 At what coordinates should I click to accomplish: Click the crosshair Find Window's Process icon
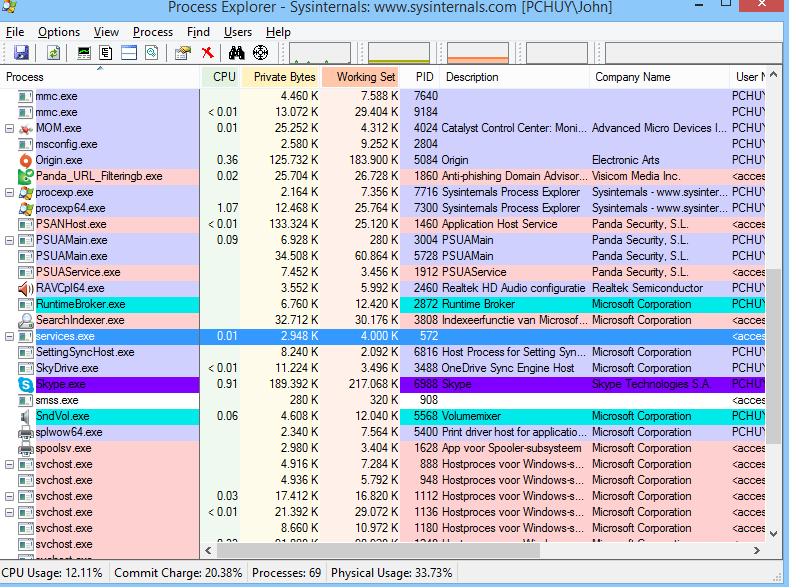pos(261,52)
